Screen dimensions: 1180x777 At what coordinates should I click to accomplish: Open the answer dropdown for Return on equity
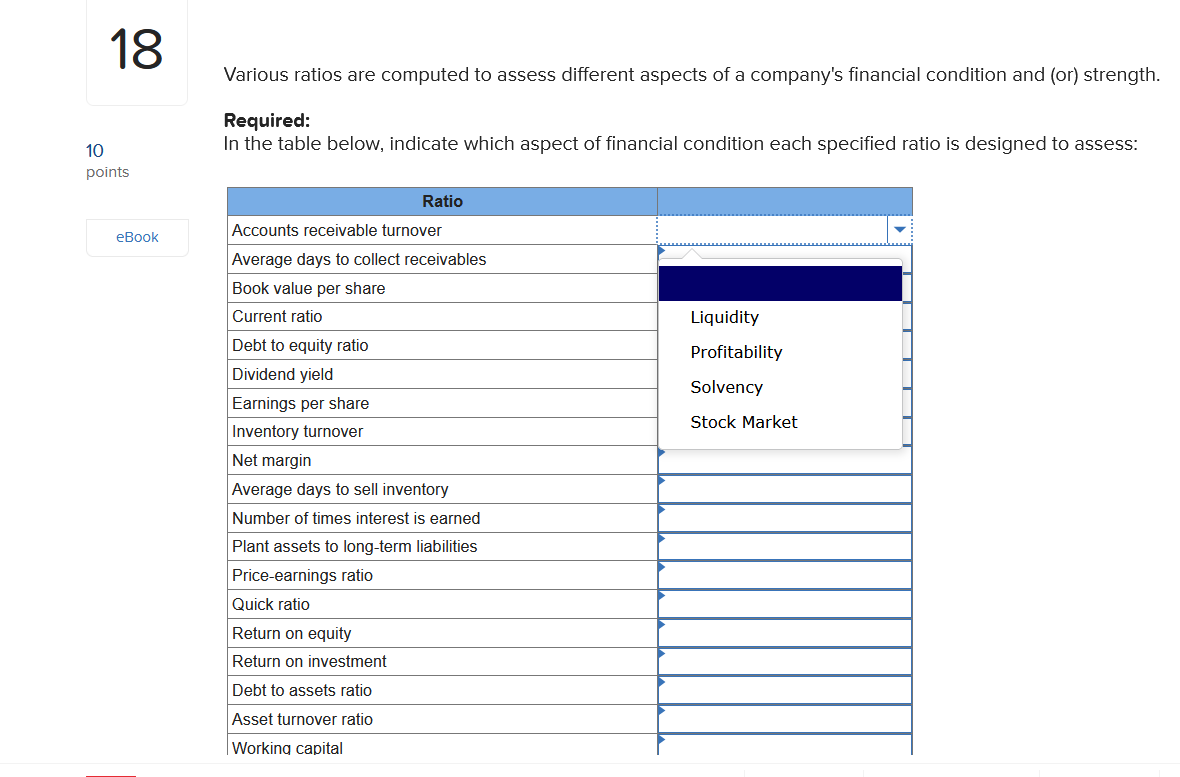[785, 632]
